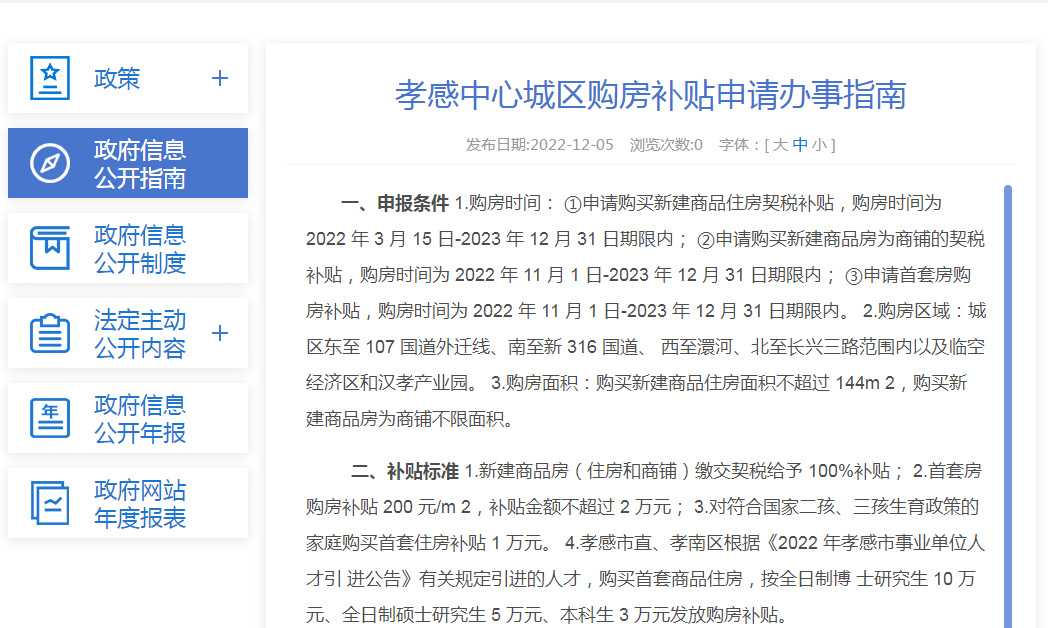
Task: Open the 政策 sidebar item
Action: (118, 78)
